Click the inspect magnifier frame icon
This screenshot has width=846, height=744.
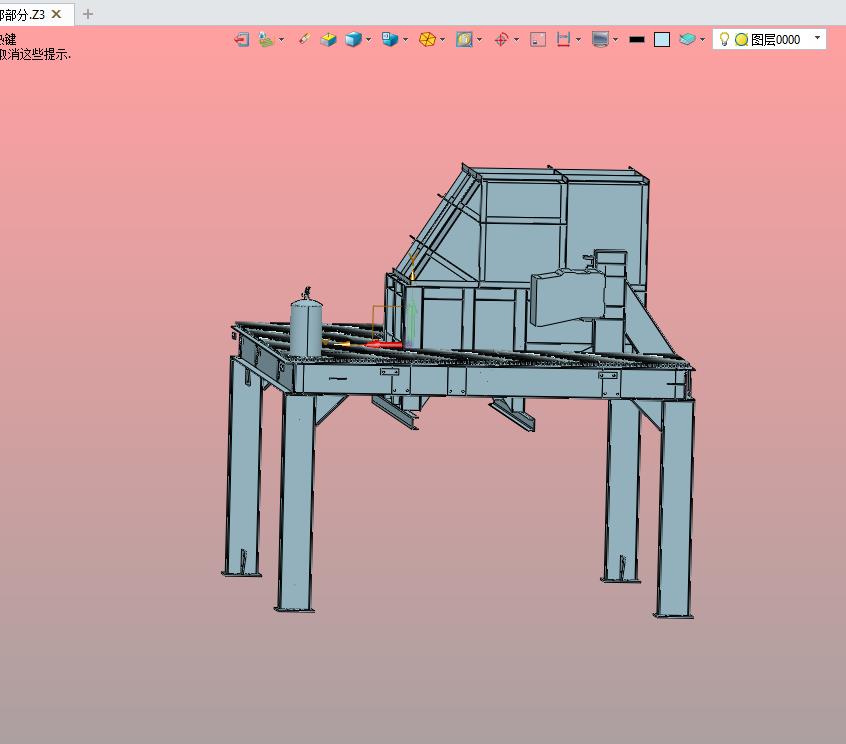click(x=464, y=39)
